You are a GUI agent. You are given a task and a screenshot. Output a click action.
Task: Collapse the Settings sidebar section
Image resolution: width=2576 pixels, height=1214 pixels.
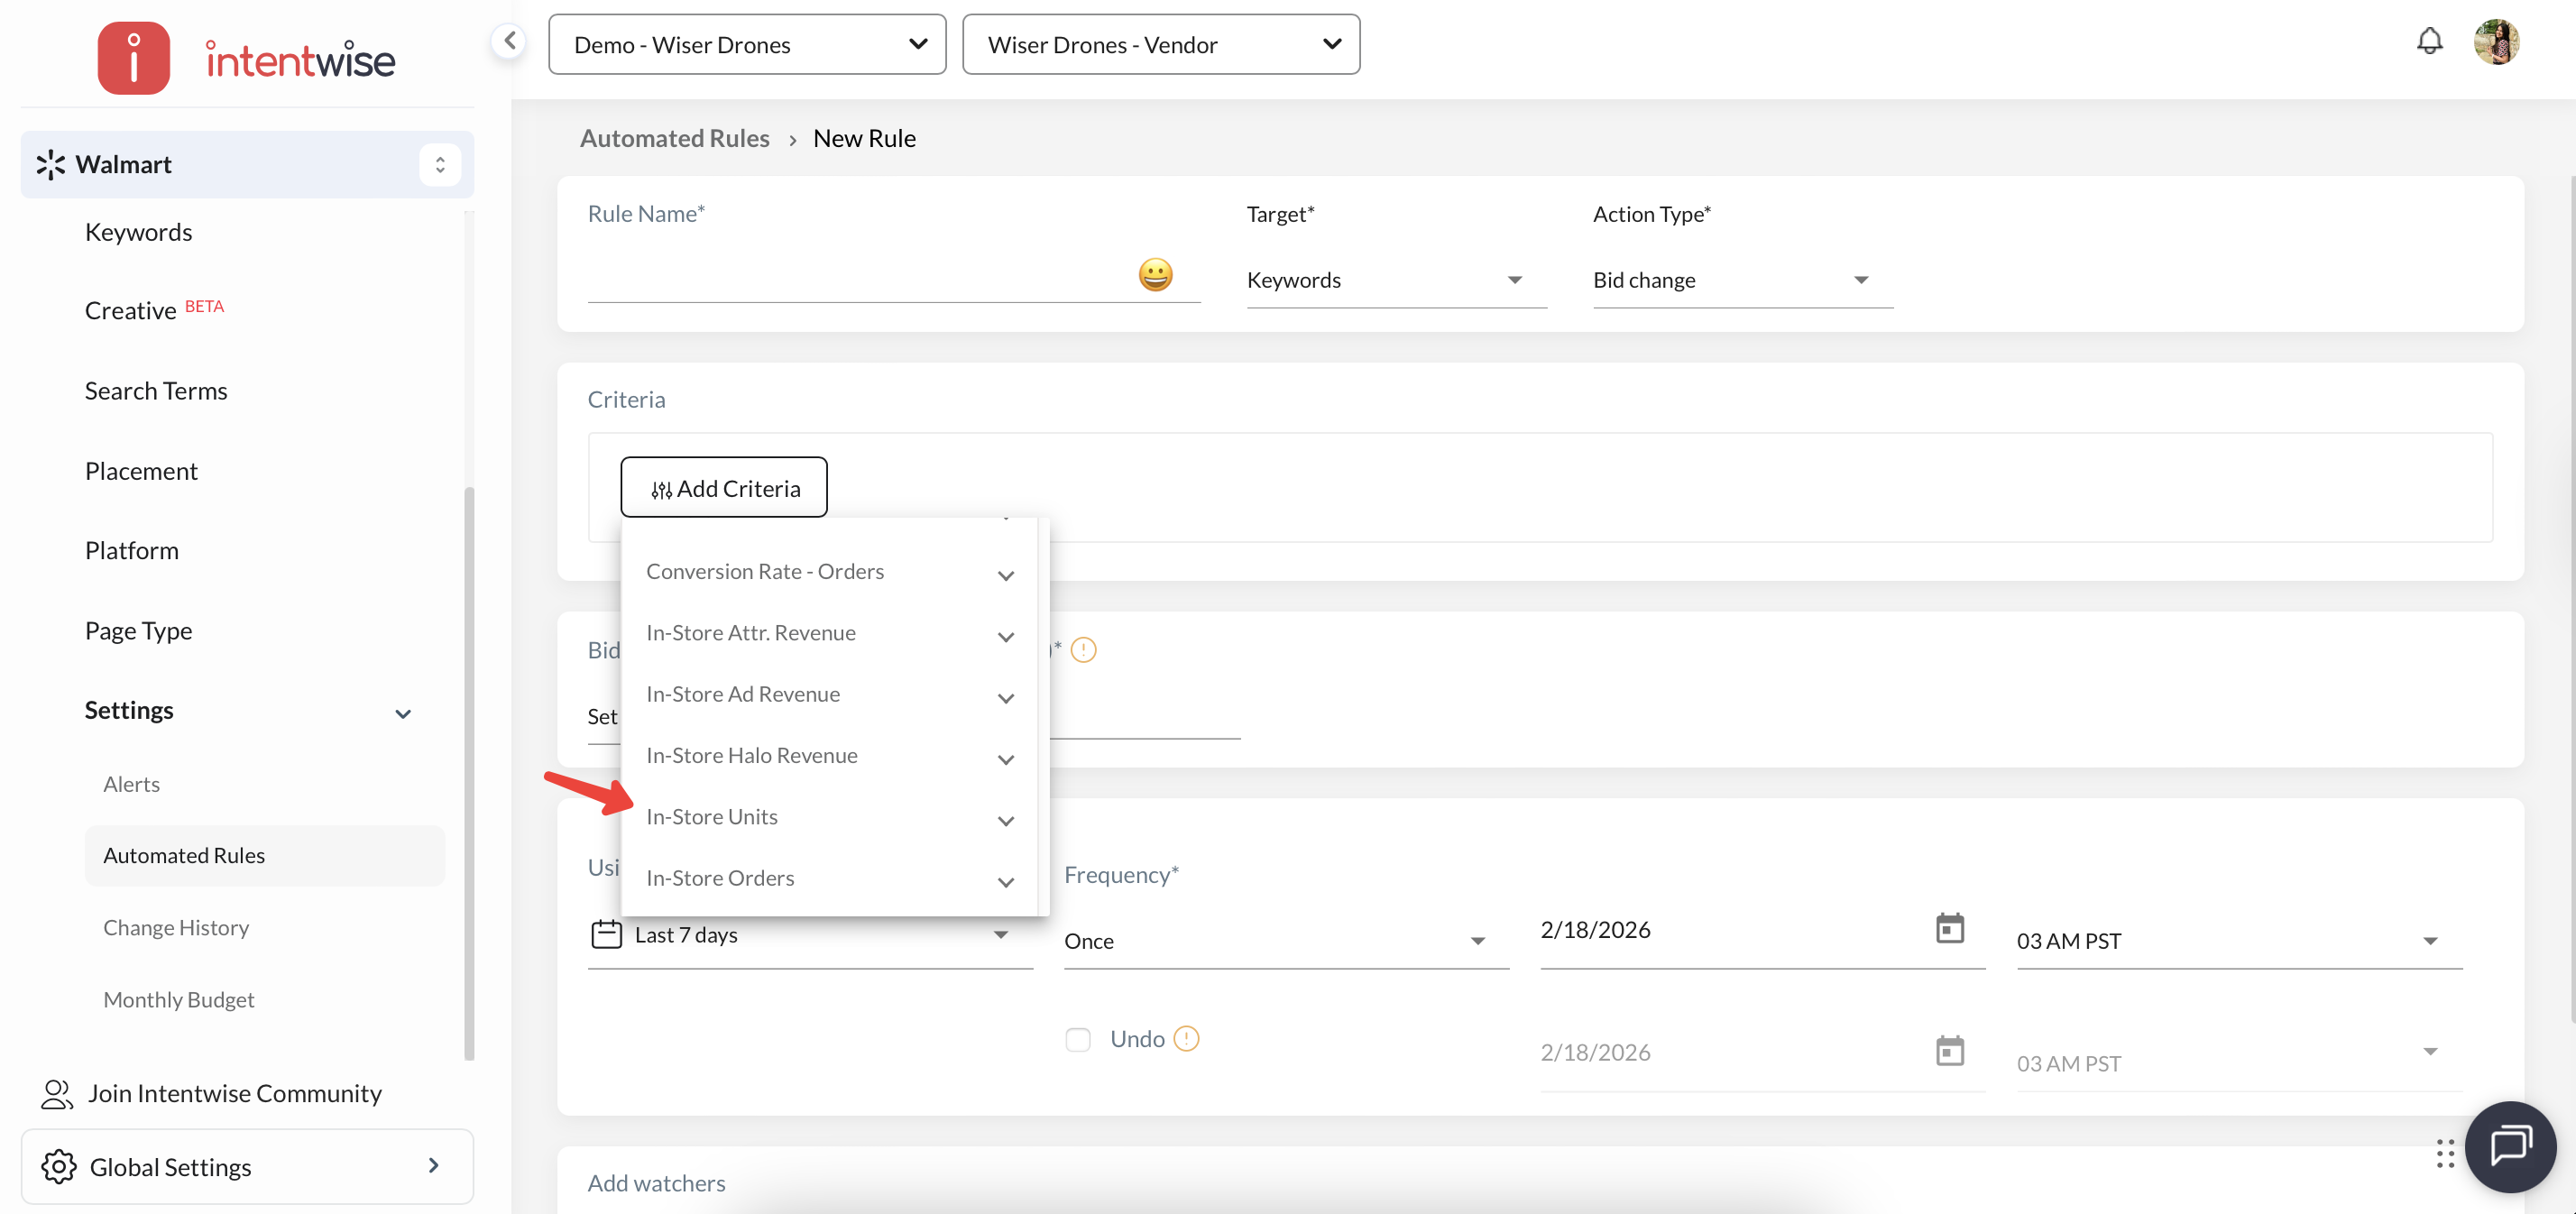[x=402, y=713]
